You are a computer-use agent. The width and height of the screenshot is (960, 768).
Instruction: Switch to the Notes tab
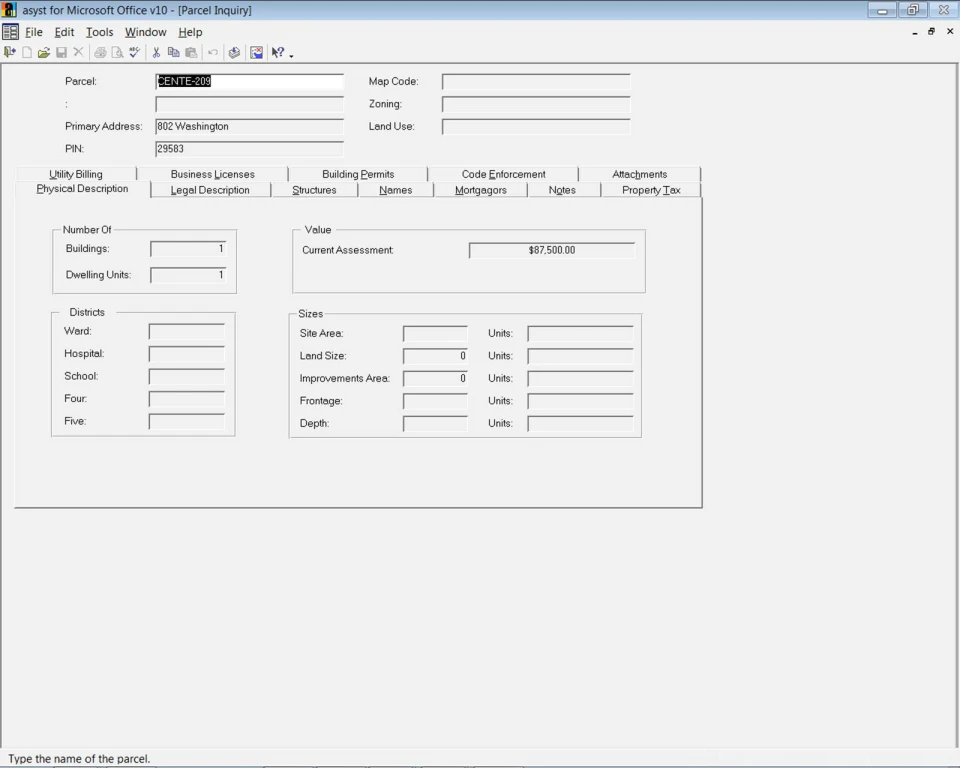[x=562, y=190]
